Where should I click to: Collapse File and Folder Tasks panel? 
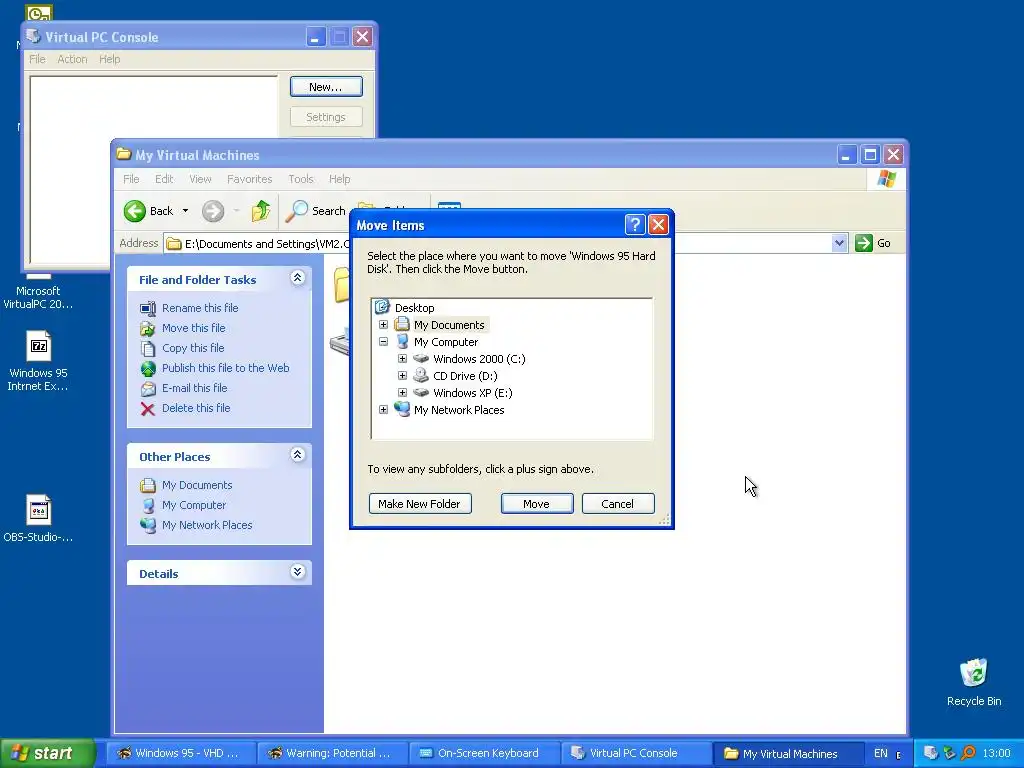click(297, 278)
